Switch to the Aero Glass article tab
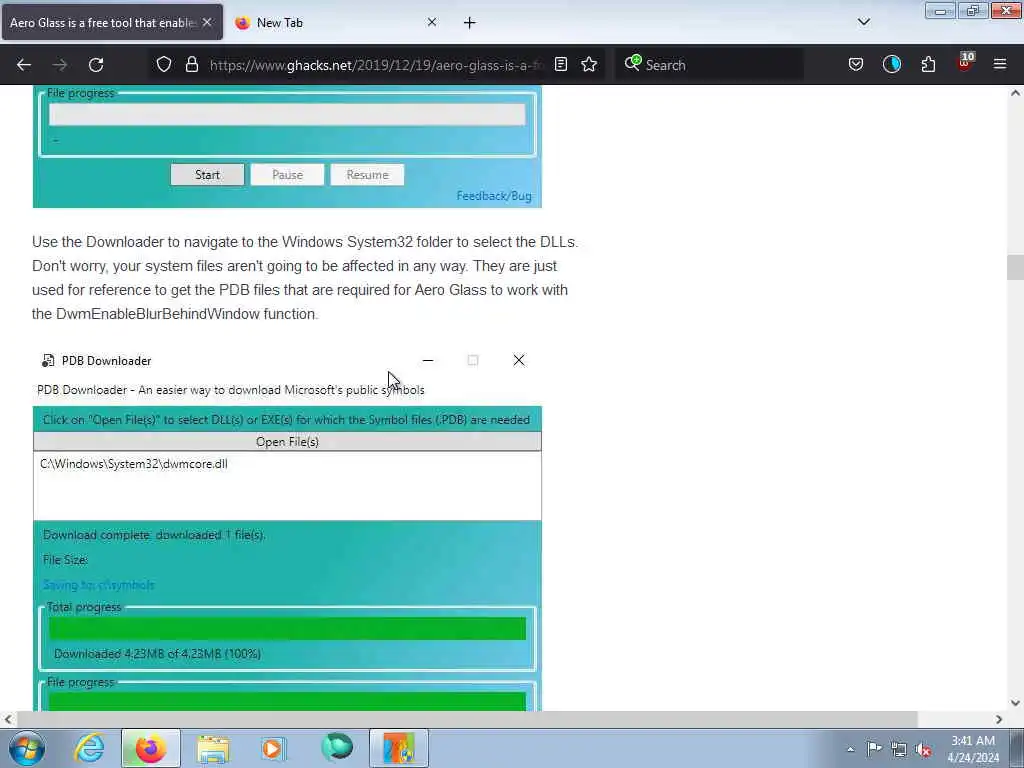This screenshot has height=768, width=1024. 112,22
